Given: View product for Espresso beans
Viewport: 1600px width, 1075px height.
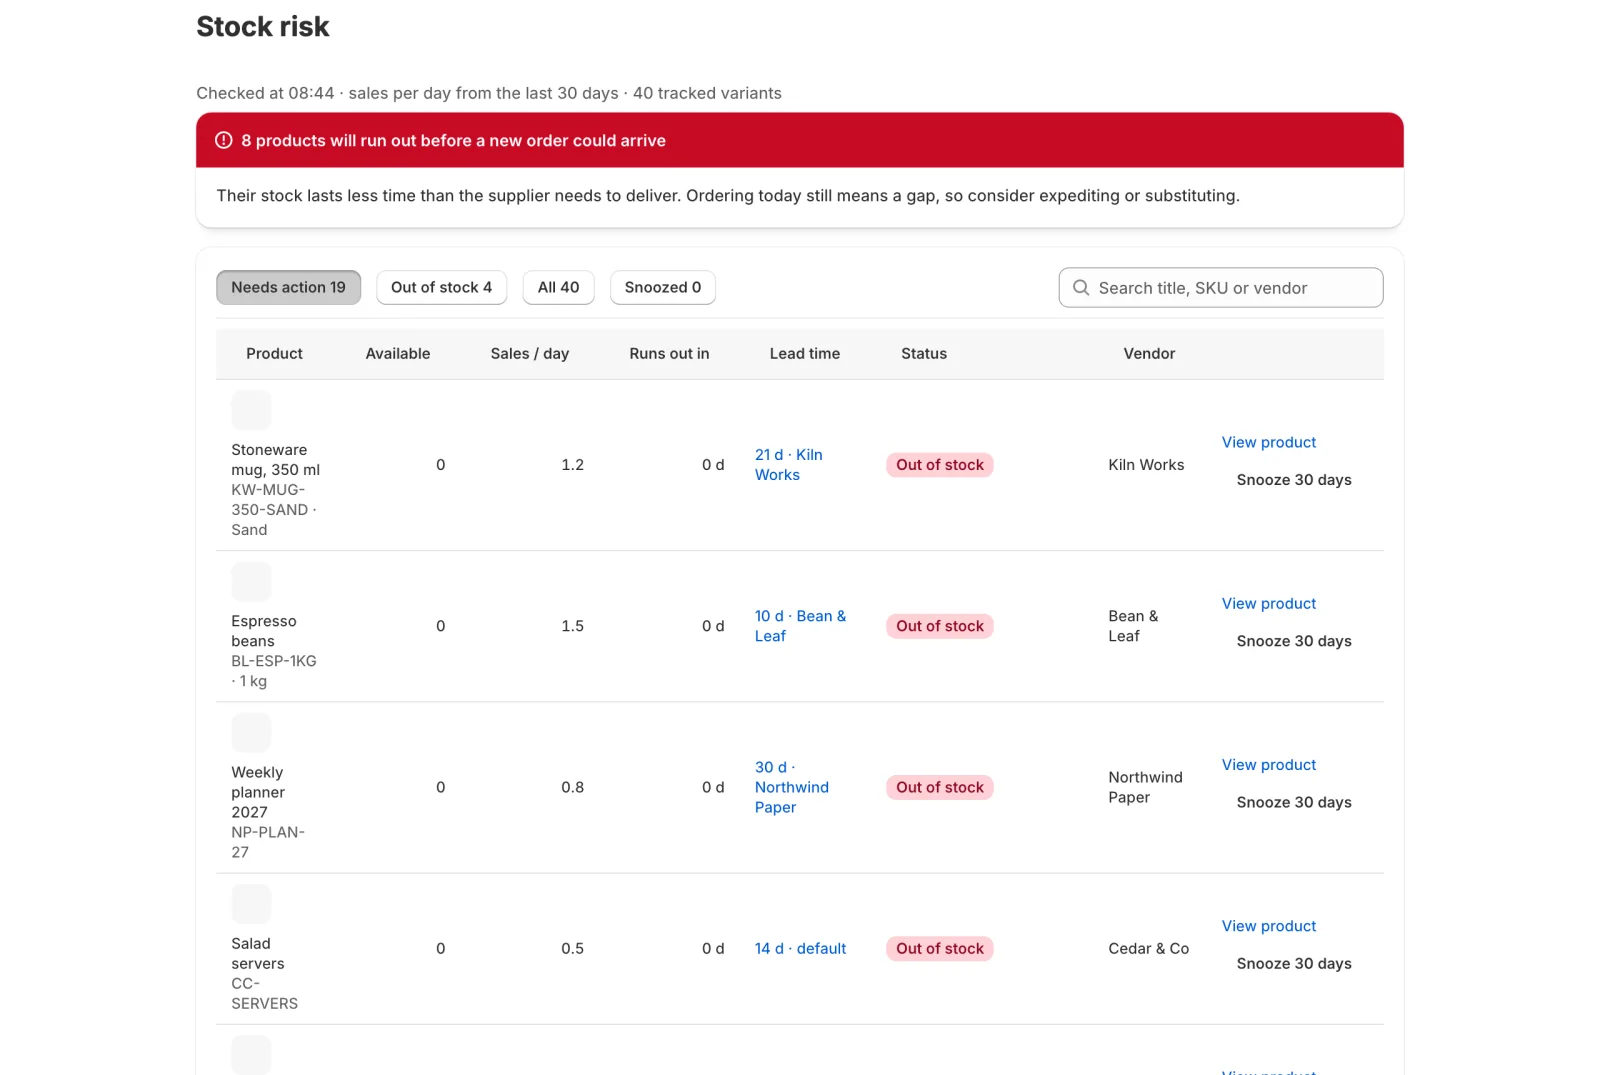Looking at the screenshot, I should point(1268,603).
